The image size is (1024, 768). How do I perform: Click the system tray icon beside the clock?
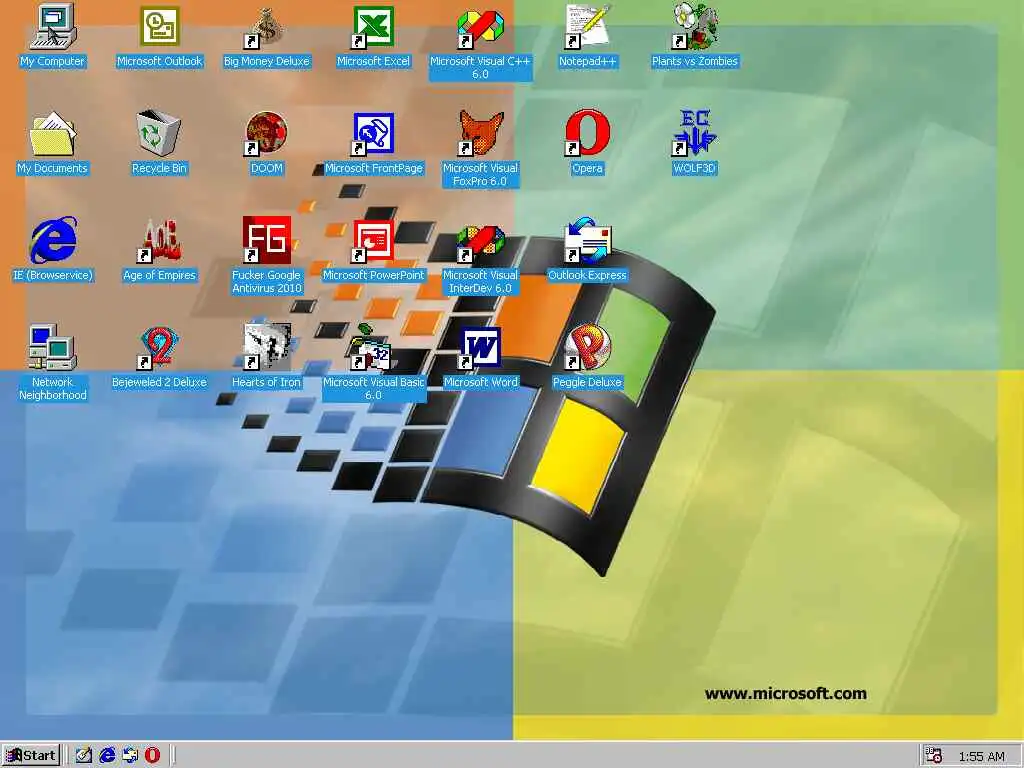pyautogui.click(x=934, y=756)
